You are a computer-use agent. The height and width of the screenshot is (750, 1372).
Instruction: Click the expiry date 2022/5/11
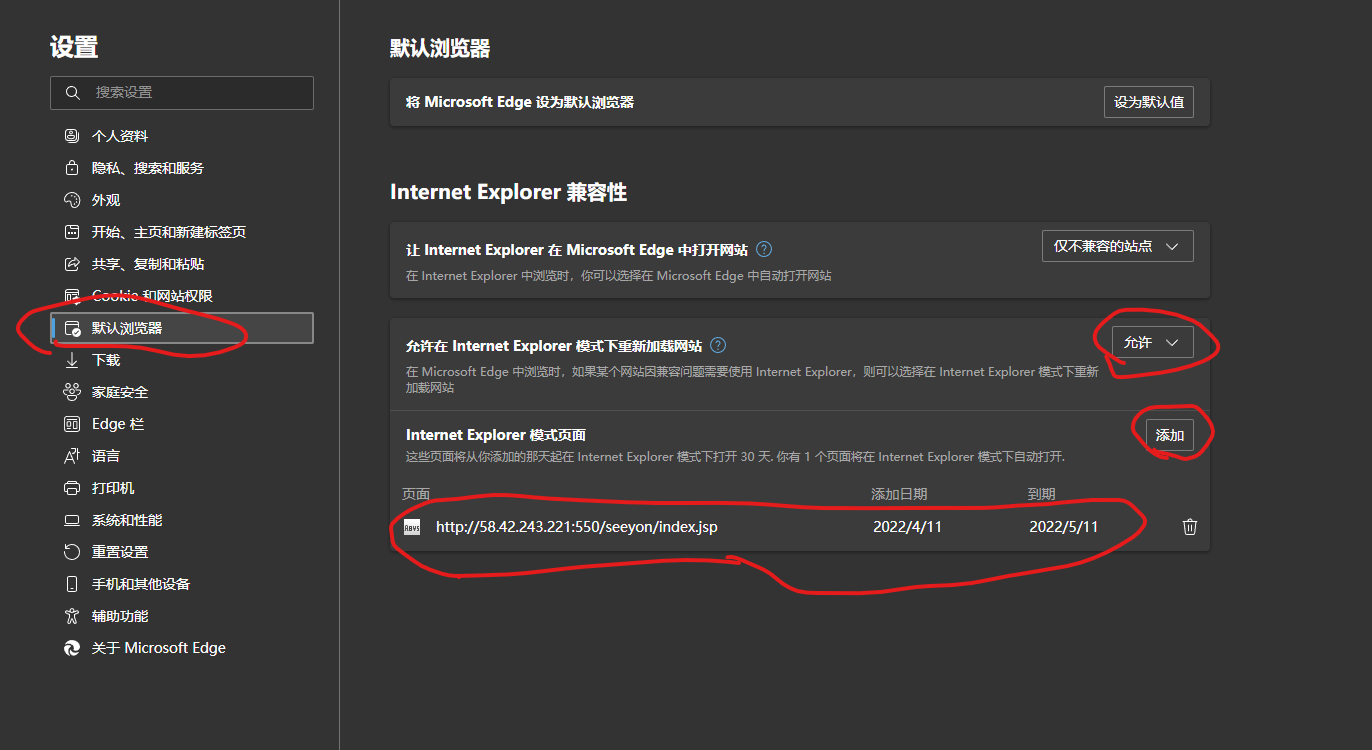tap(1064, 527)
